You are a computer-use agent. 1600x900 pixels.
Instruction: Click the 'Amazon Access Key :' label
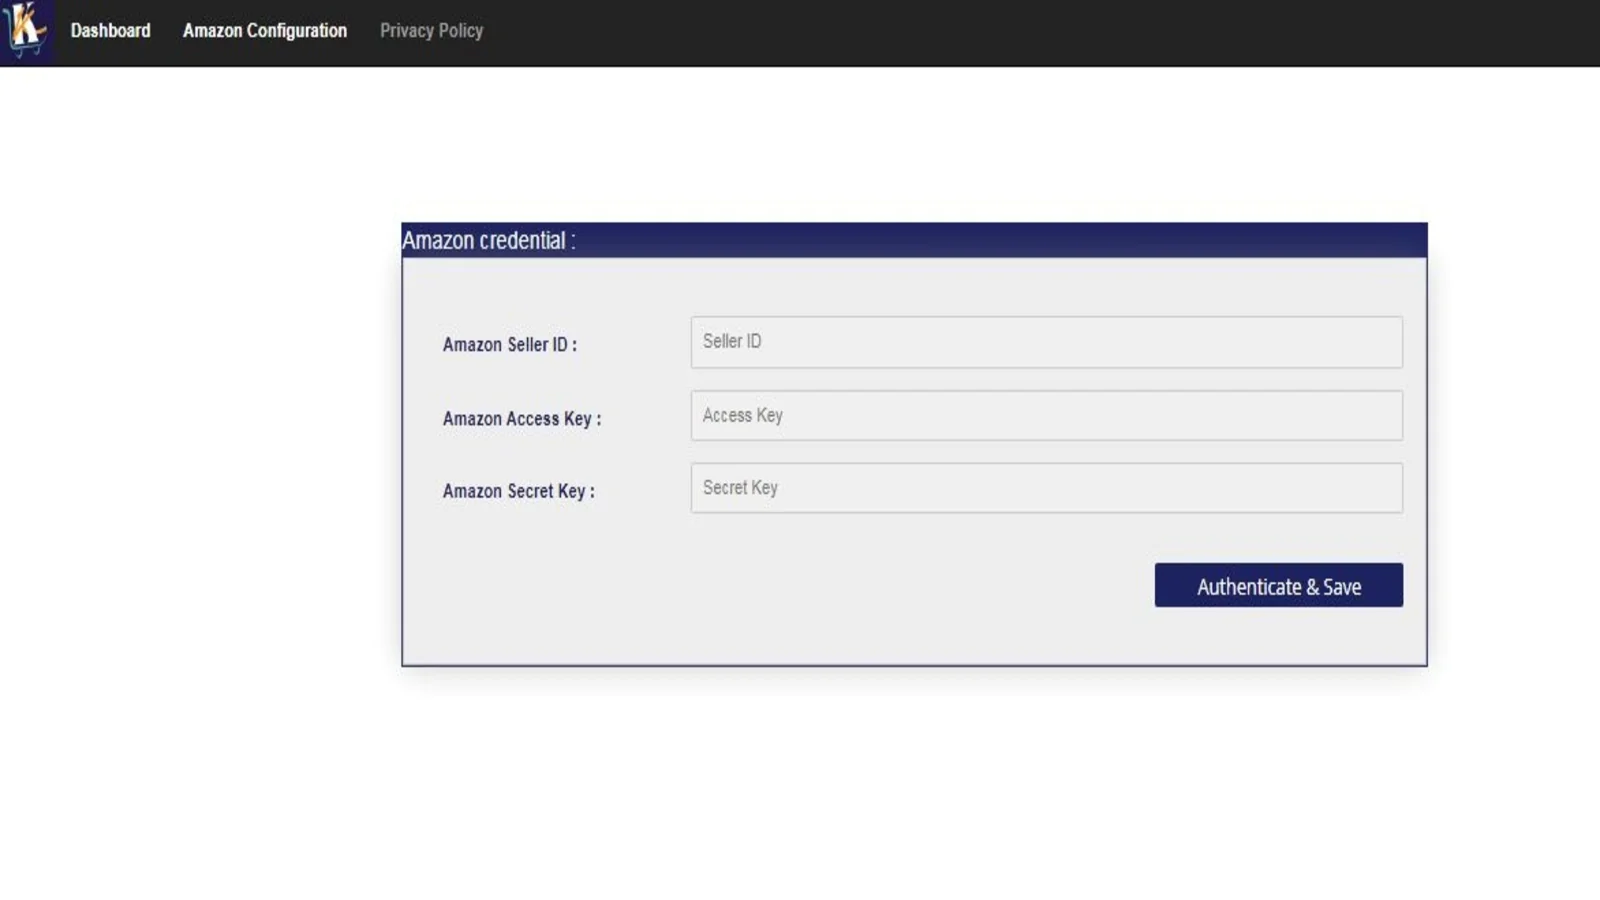point(521,419)
